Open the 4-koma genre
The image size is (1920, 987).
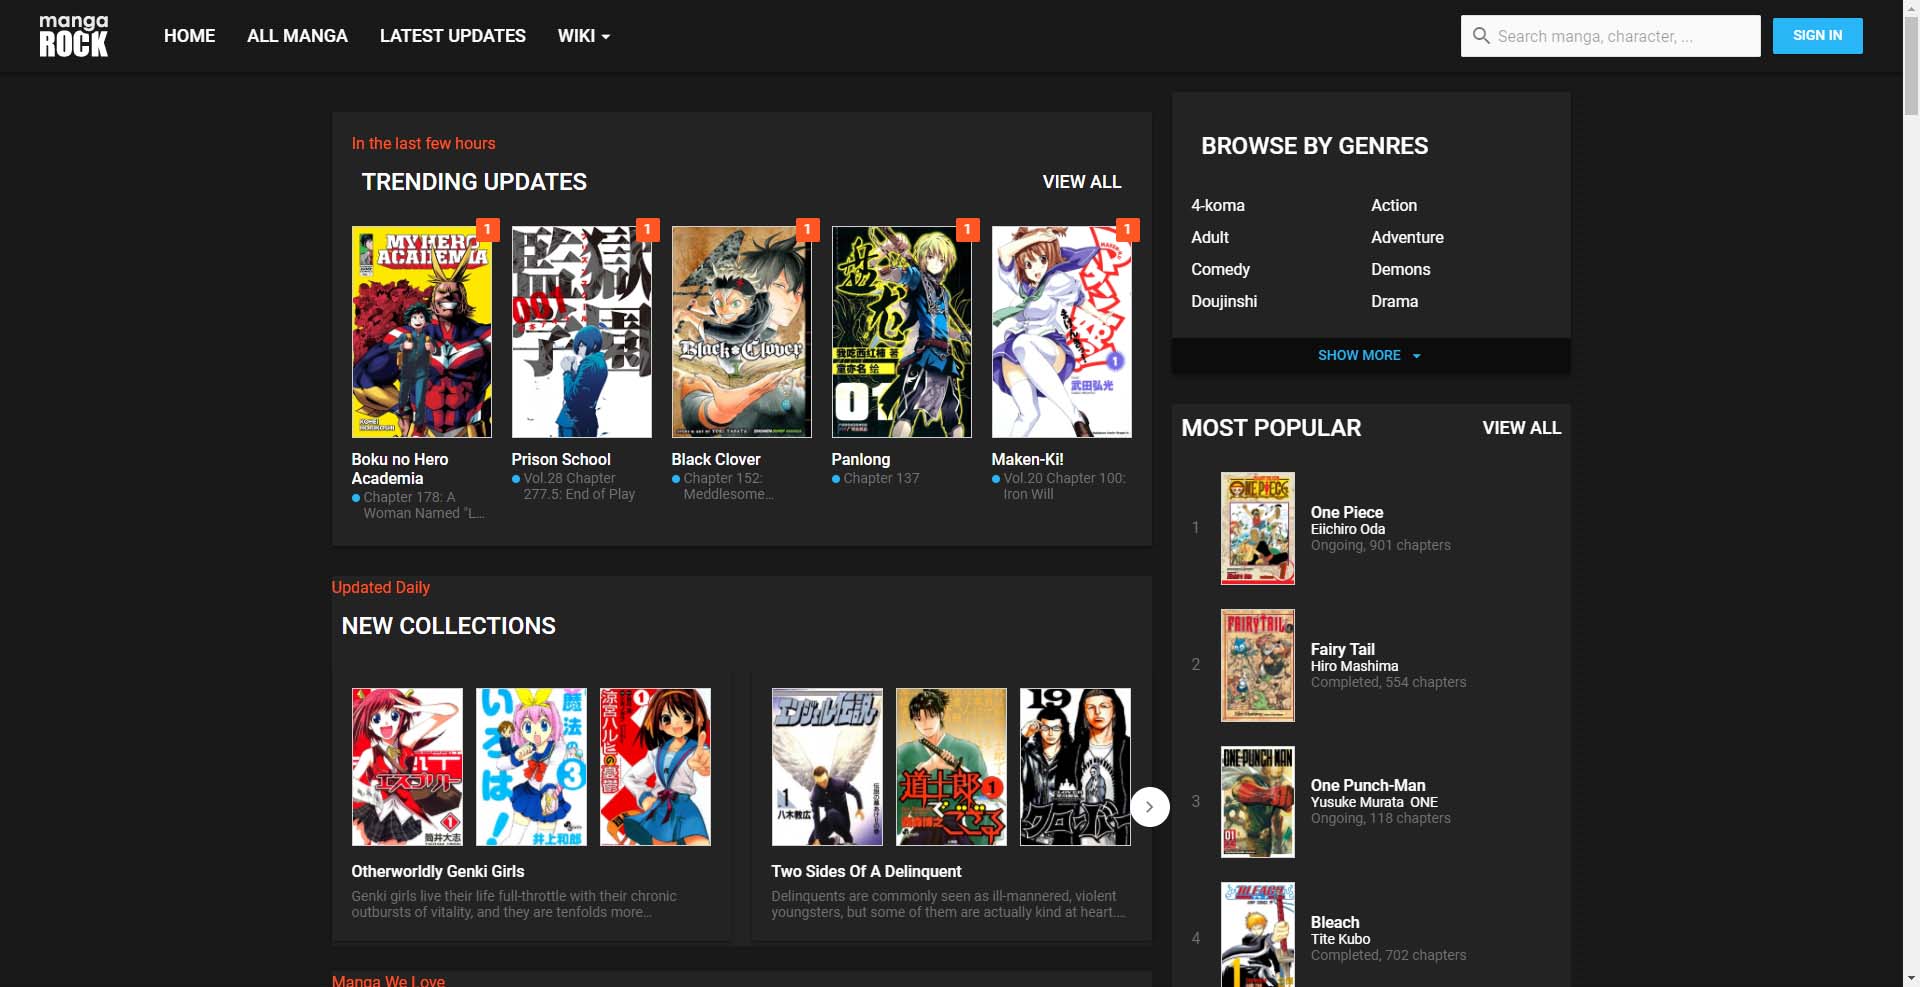[x=1218, y=205]
